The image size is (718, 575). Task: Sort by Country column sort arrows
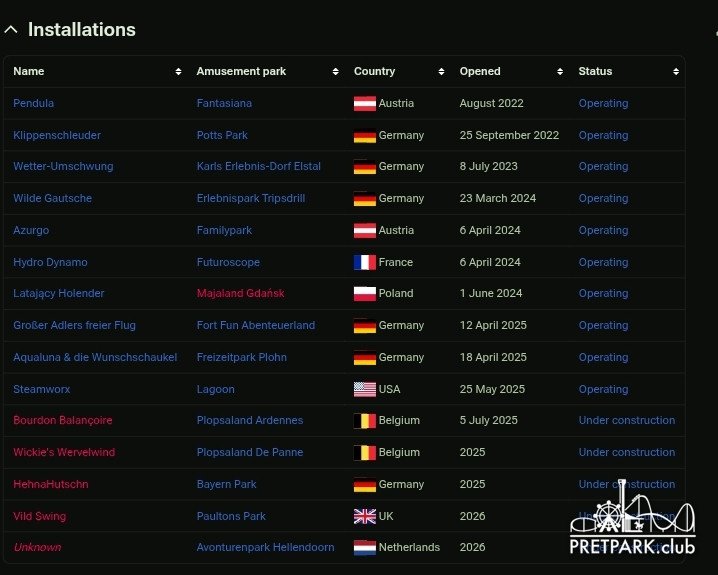click(x=441, y=72)
